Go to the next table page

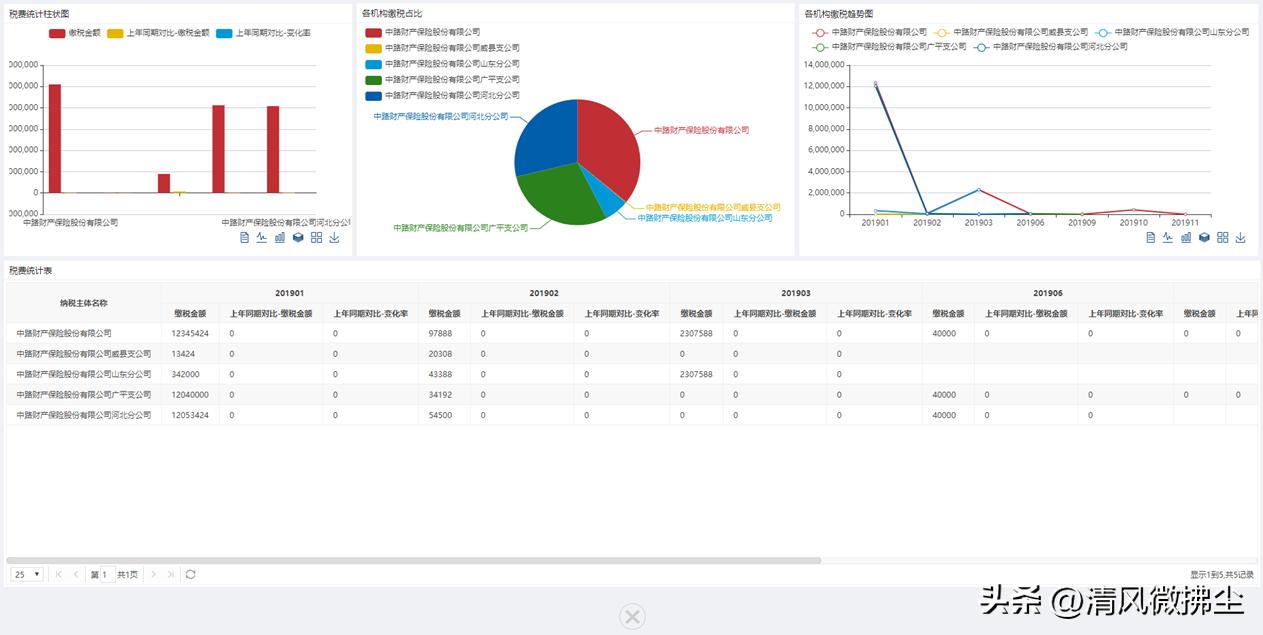point(153,574)
